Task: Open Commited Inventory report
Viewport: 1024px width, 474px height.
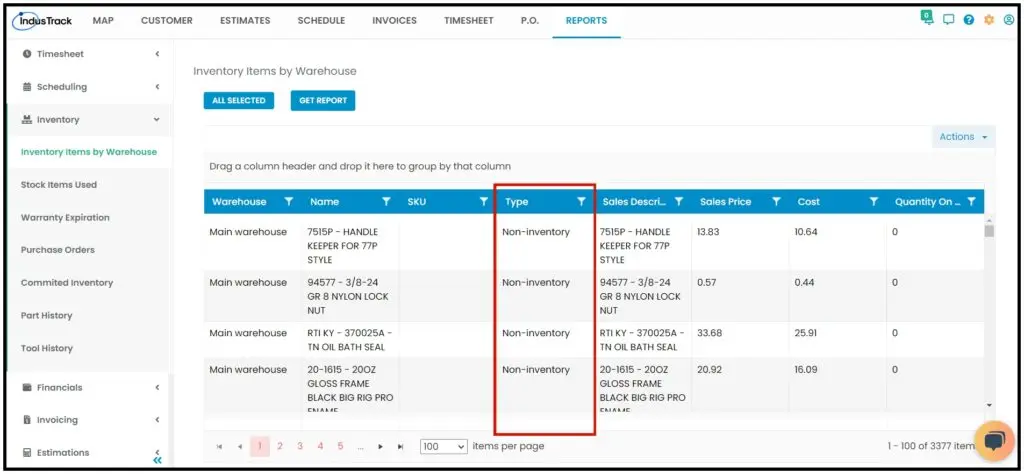Action: 67,283
